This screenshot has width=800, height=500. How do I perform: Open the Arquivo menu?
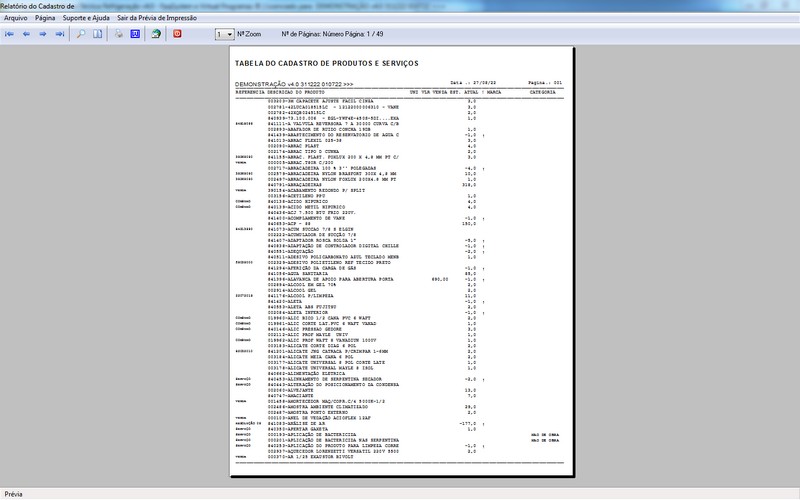[x=16, y=18]
